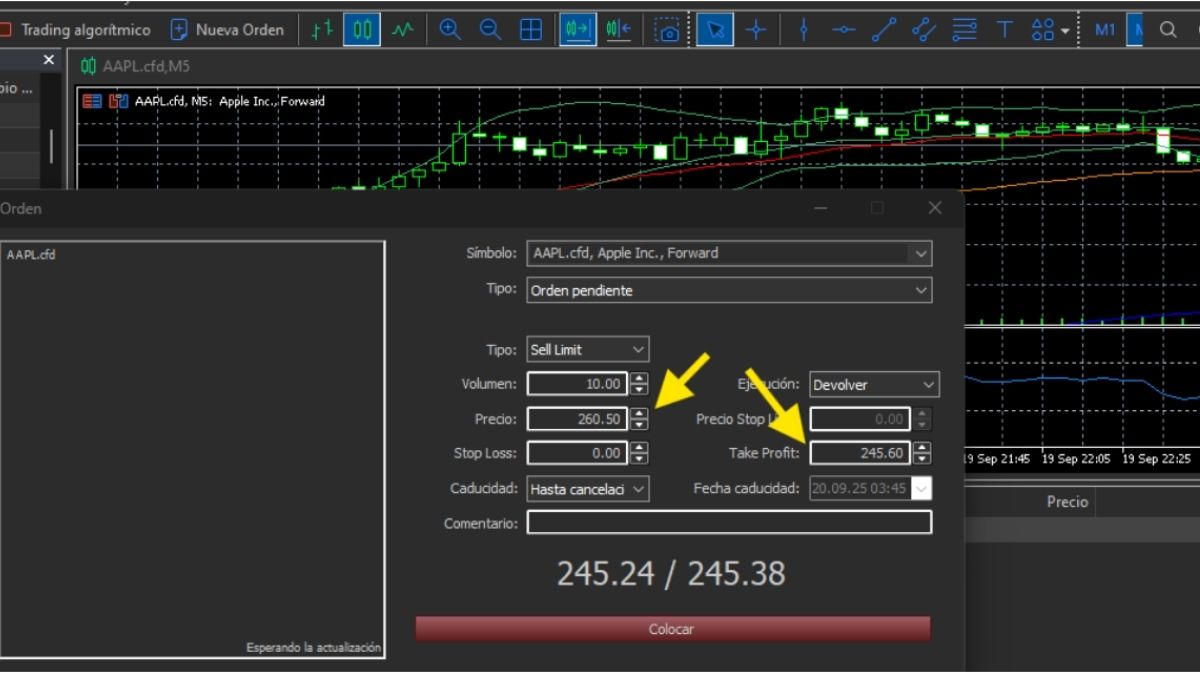Expand the Sell Limit type dropdown

pyautogui.click(x=638, y=350)
